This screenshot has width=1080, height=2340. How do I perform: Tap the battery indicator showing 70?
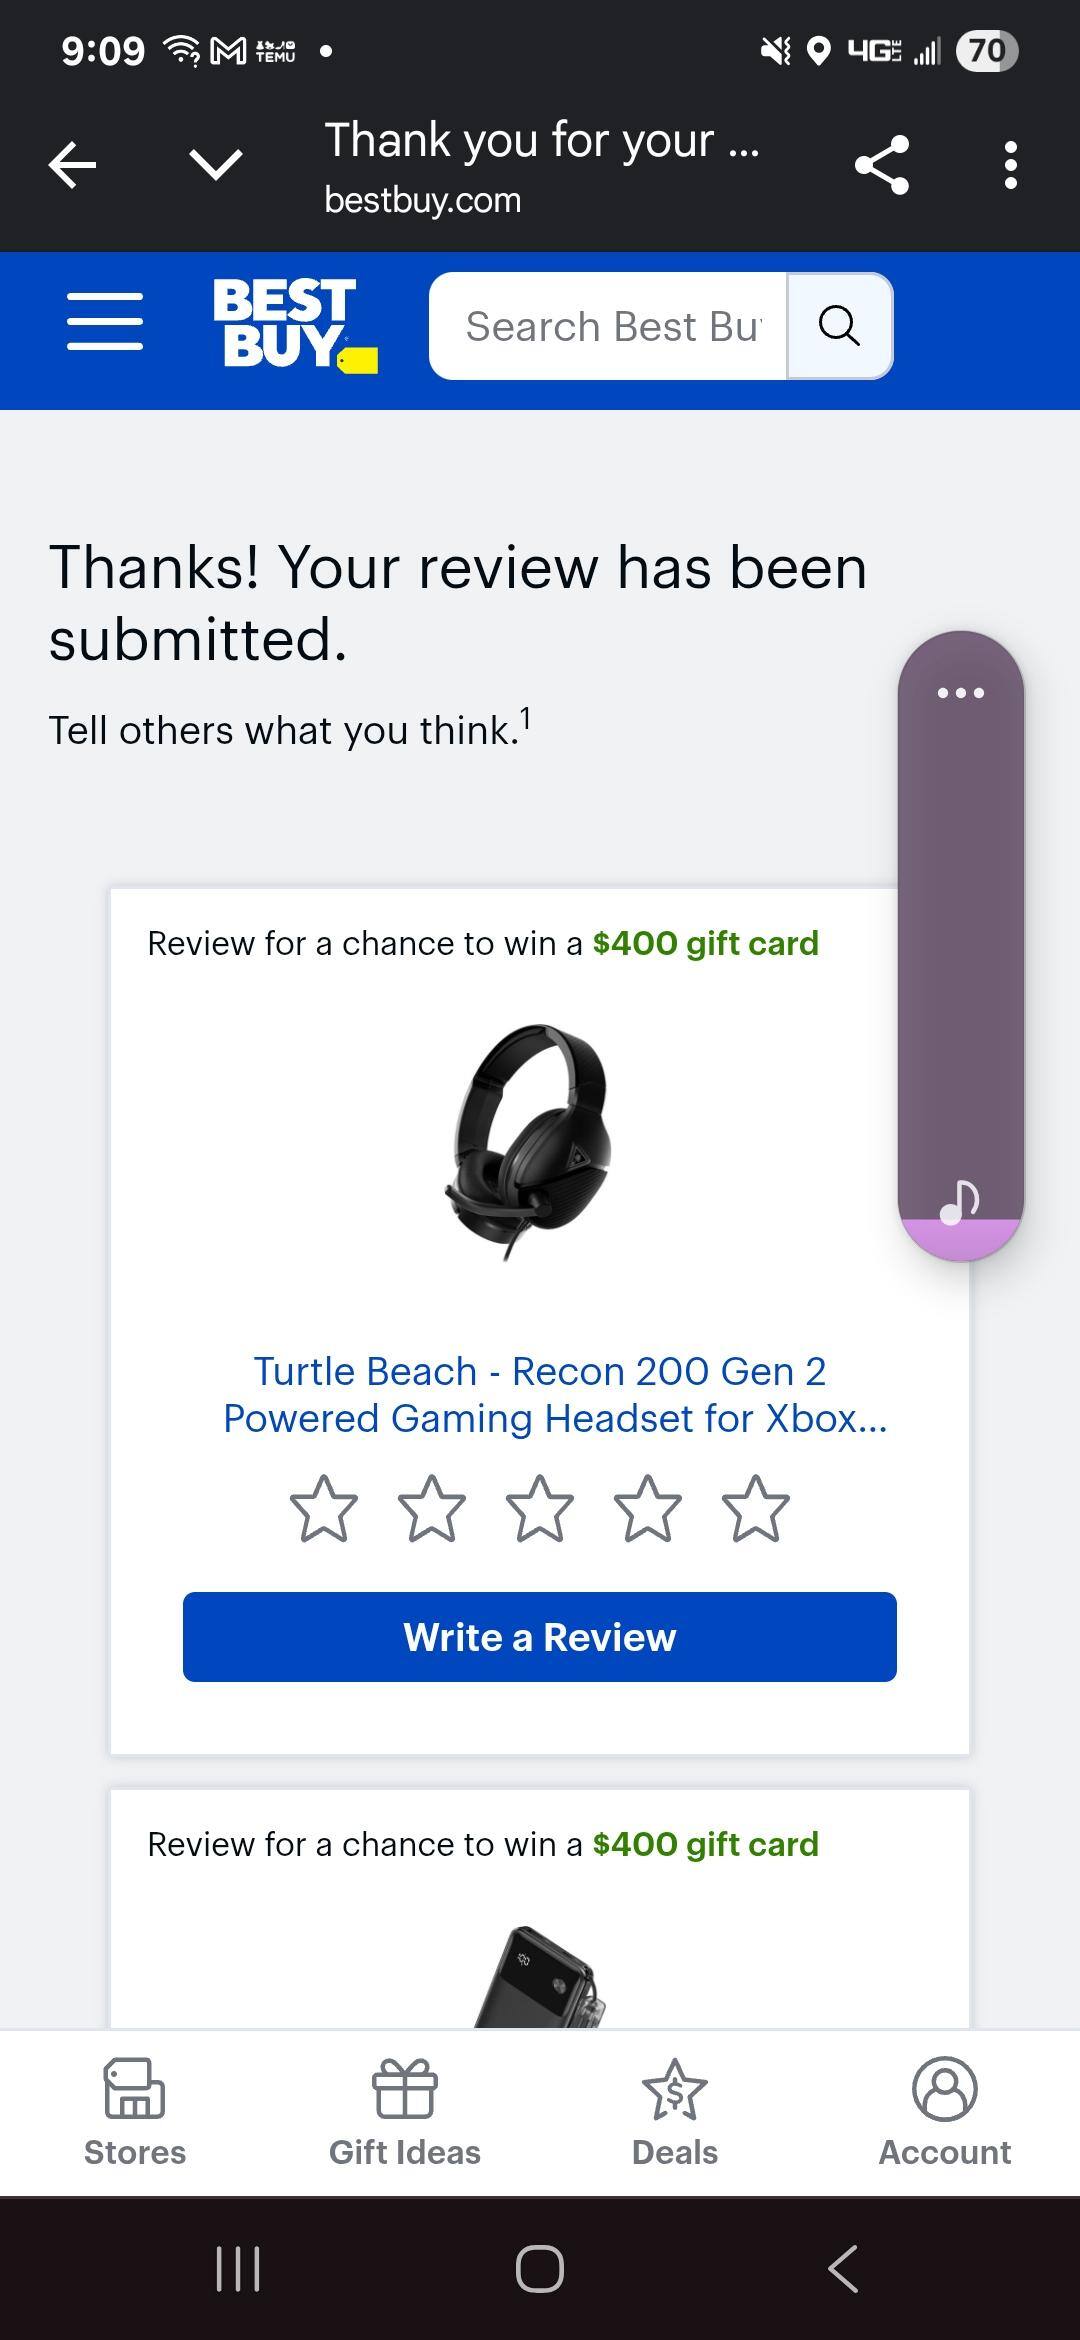pos(986,50)
